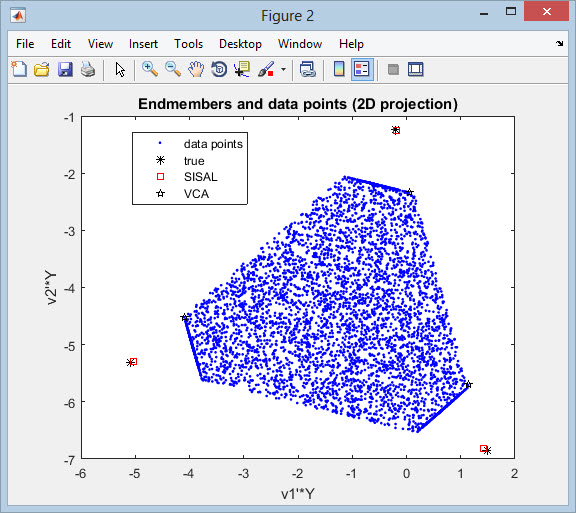The height and width of the screenshot is (513, 576).
Task: Expand the toolbar docking arrow at right
Action: pos(559,44)
